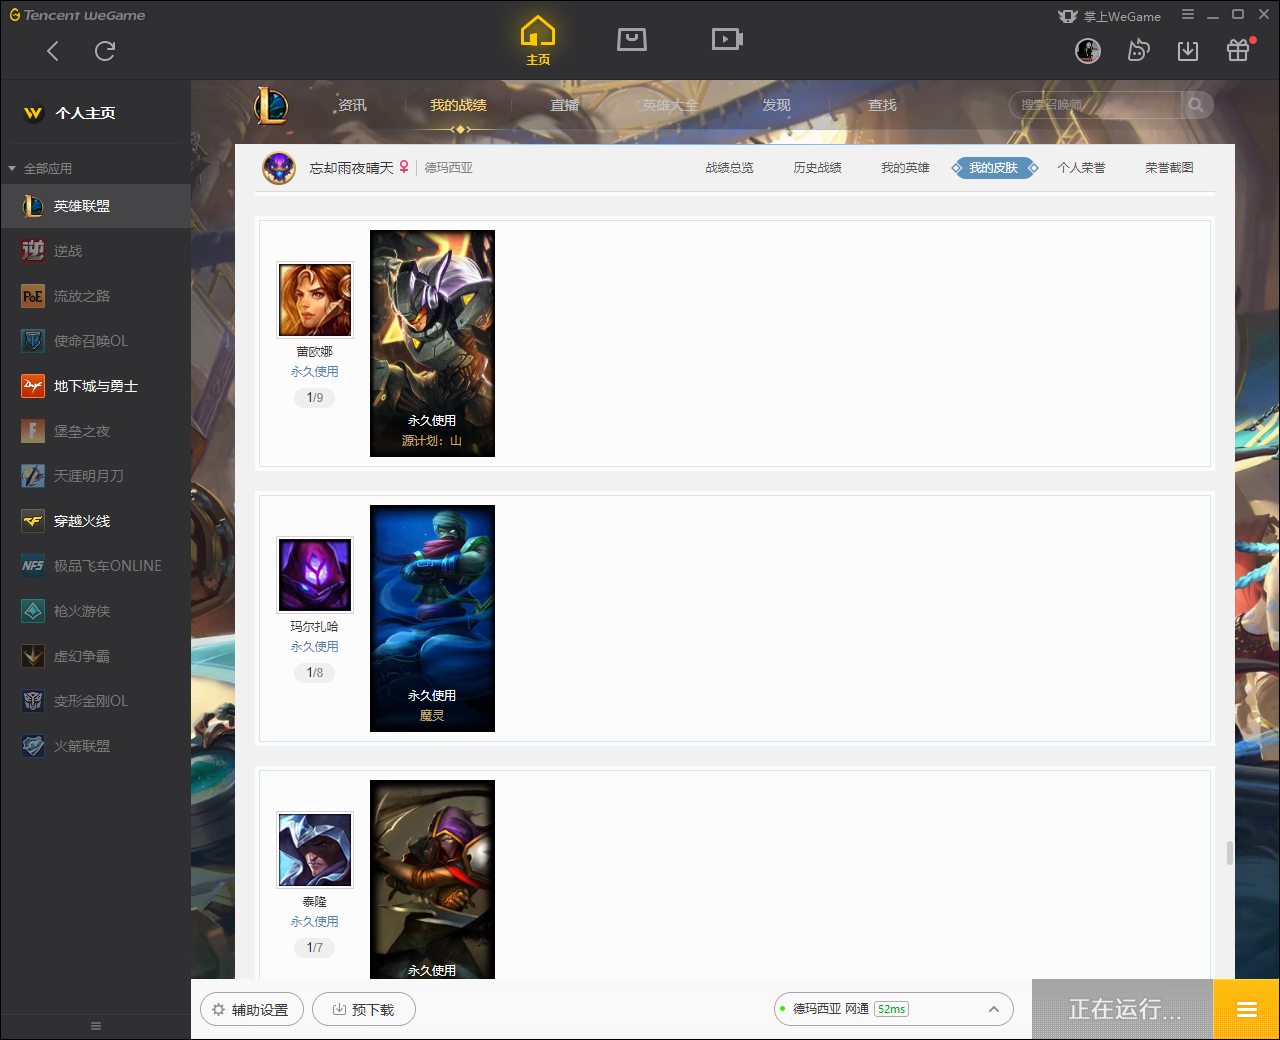Screen dimensions: 1280x1040
Task: Select 流放之路 in the sidebar
Action: (95, 296)
